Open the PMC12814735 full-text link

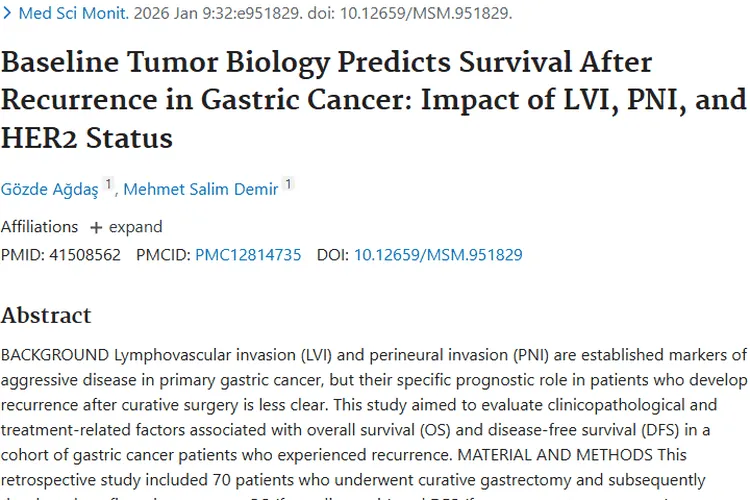(x=248, y=255)
